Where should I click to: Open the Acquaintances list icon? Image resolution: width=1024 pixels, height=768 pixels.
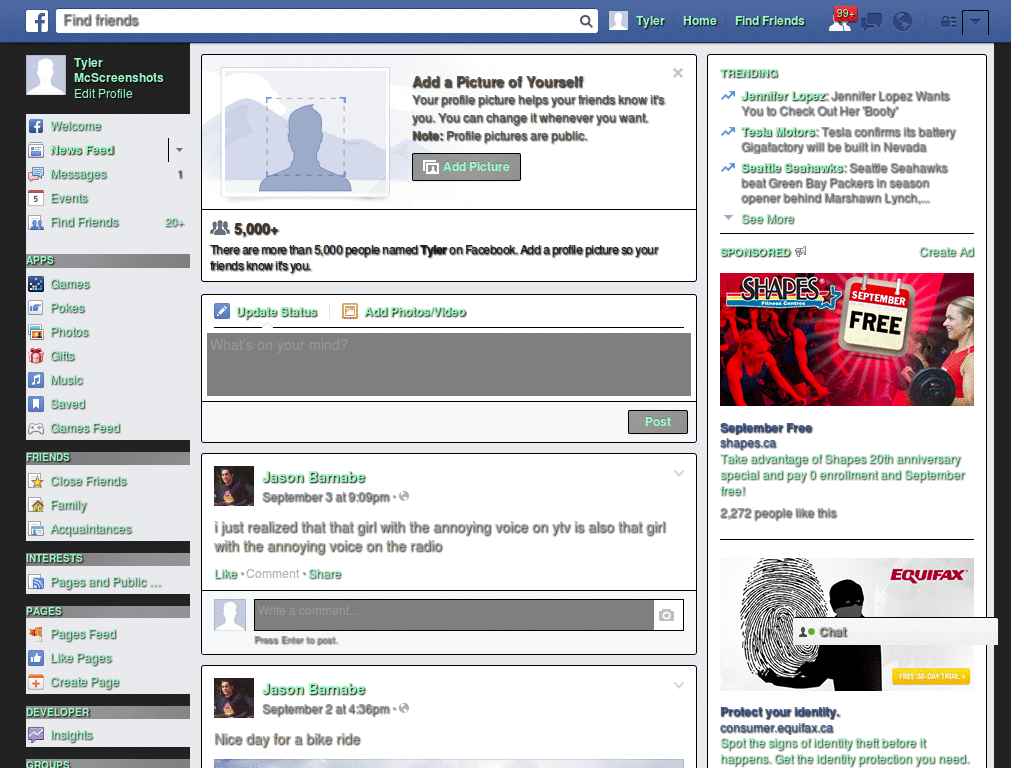(x=36, y=529)
